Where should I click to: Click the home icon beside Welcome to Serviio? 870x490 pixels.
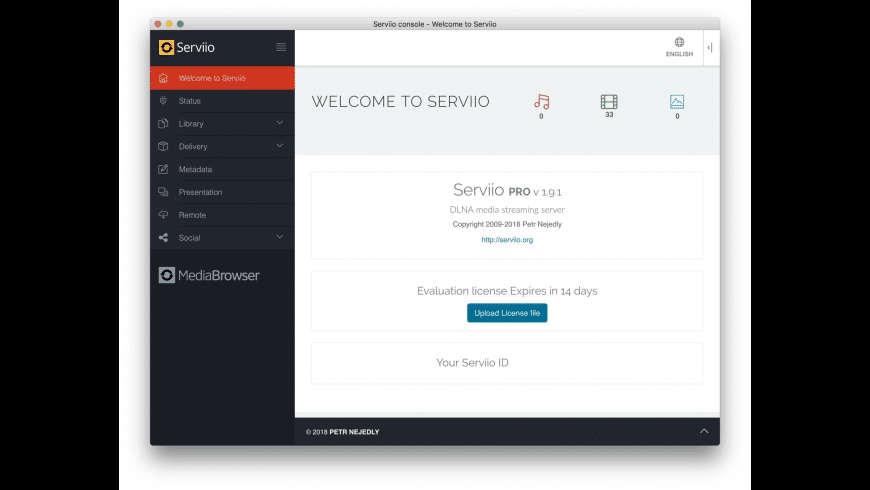pos(163,78)
